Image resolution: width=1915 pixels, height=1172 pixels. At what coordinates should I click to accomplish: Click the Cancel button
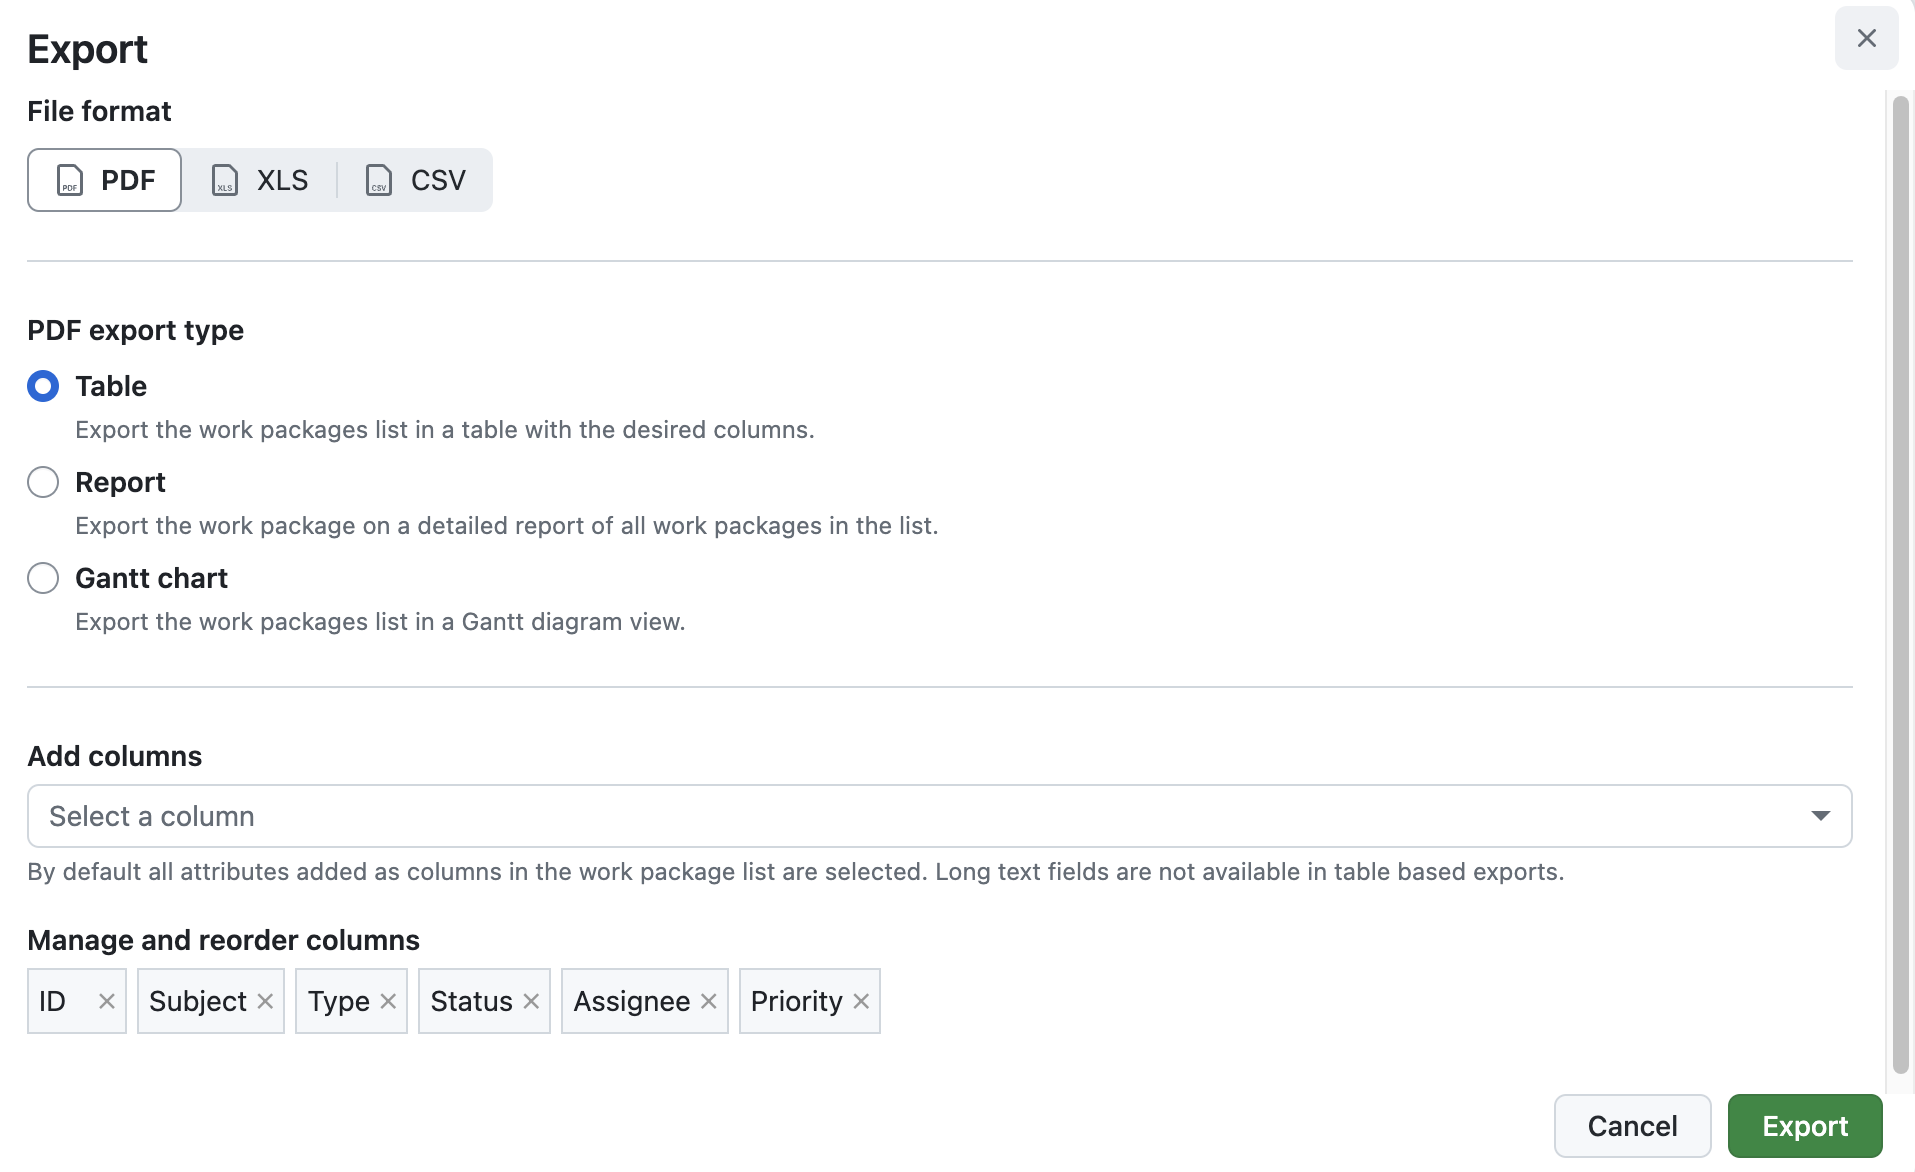[1632, 1125]
